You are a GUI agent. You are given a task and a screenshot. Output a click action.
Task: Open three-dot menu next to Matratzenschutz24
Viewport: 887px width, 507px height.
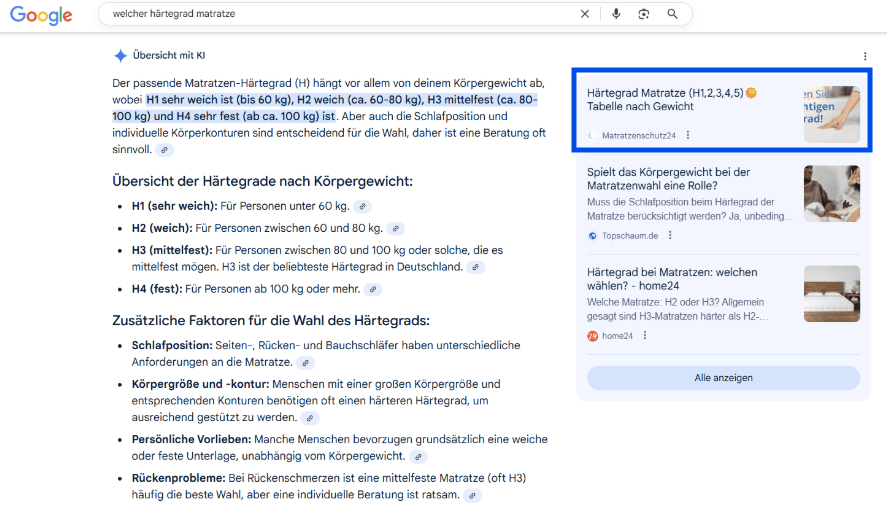click(x=688, y=135)
